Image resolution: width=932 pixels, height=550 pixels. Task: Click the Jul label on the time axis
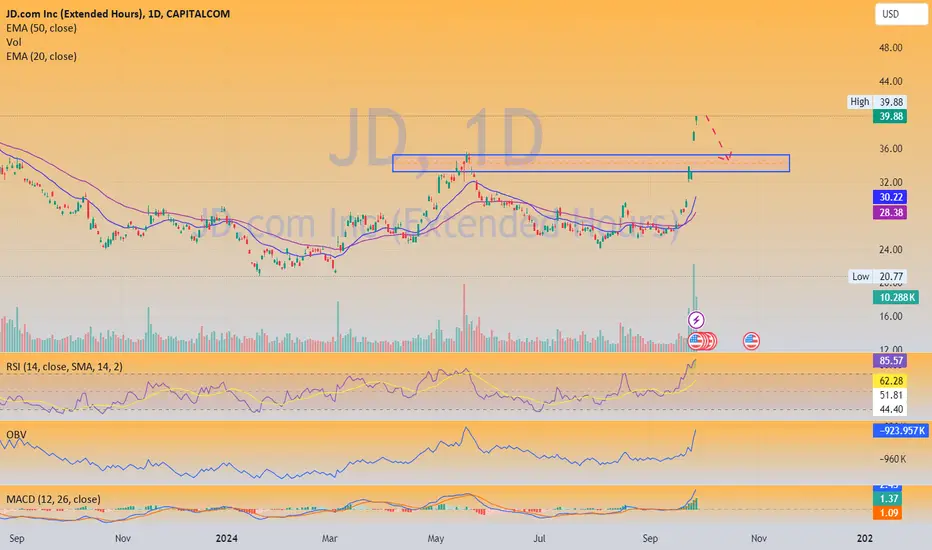539,538
